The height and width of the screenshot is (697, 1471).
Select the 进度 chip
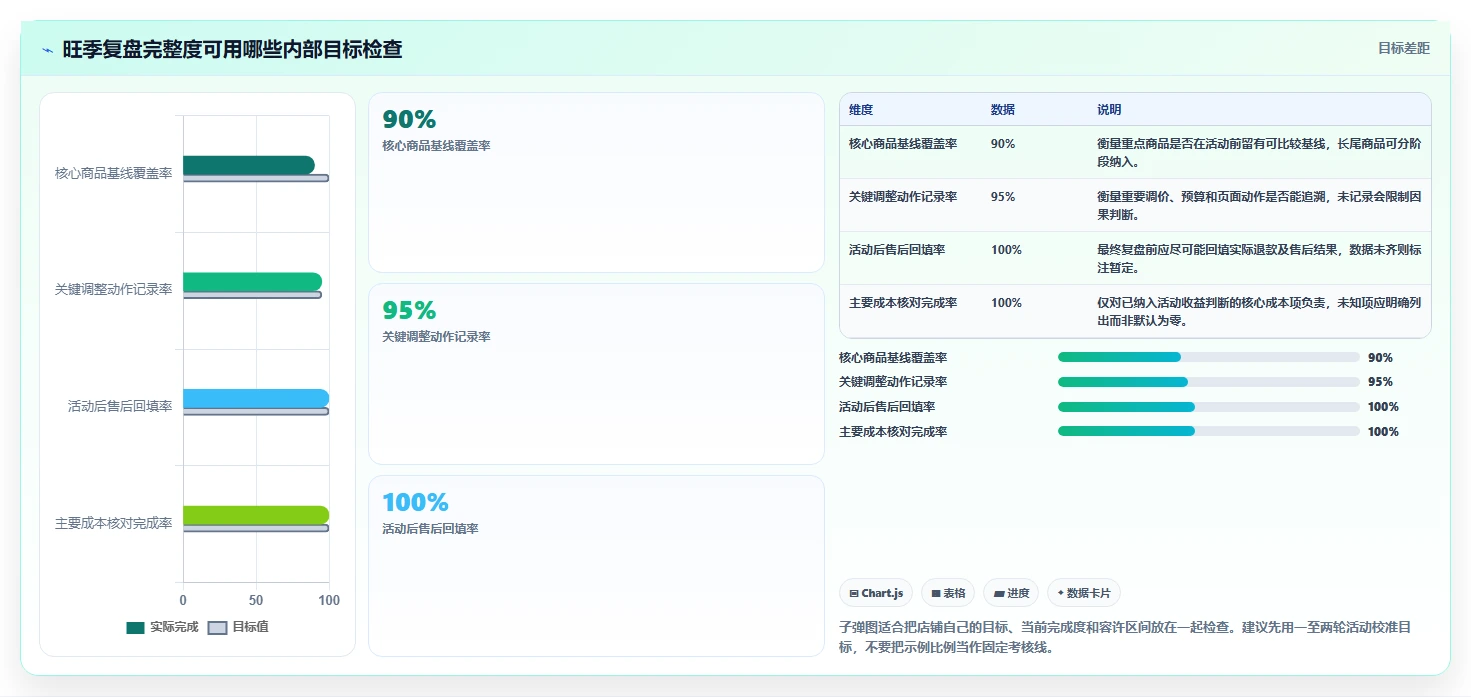pos(1011,593)
